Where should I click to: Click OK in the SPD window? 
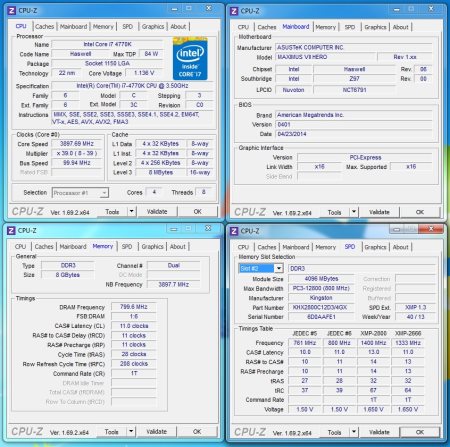point(420,432)
